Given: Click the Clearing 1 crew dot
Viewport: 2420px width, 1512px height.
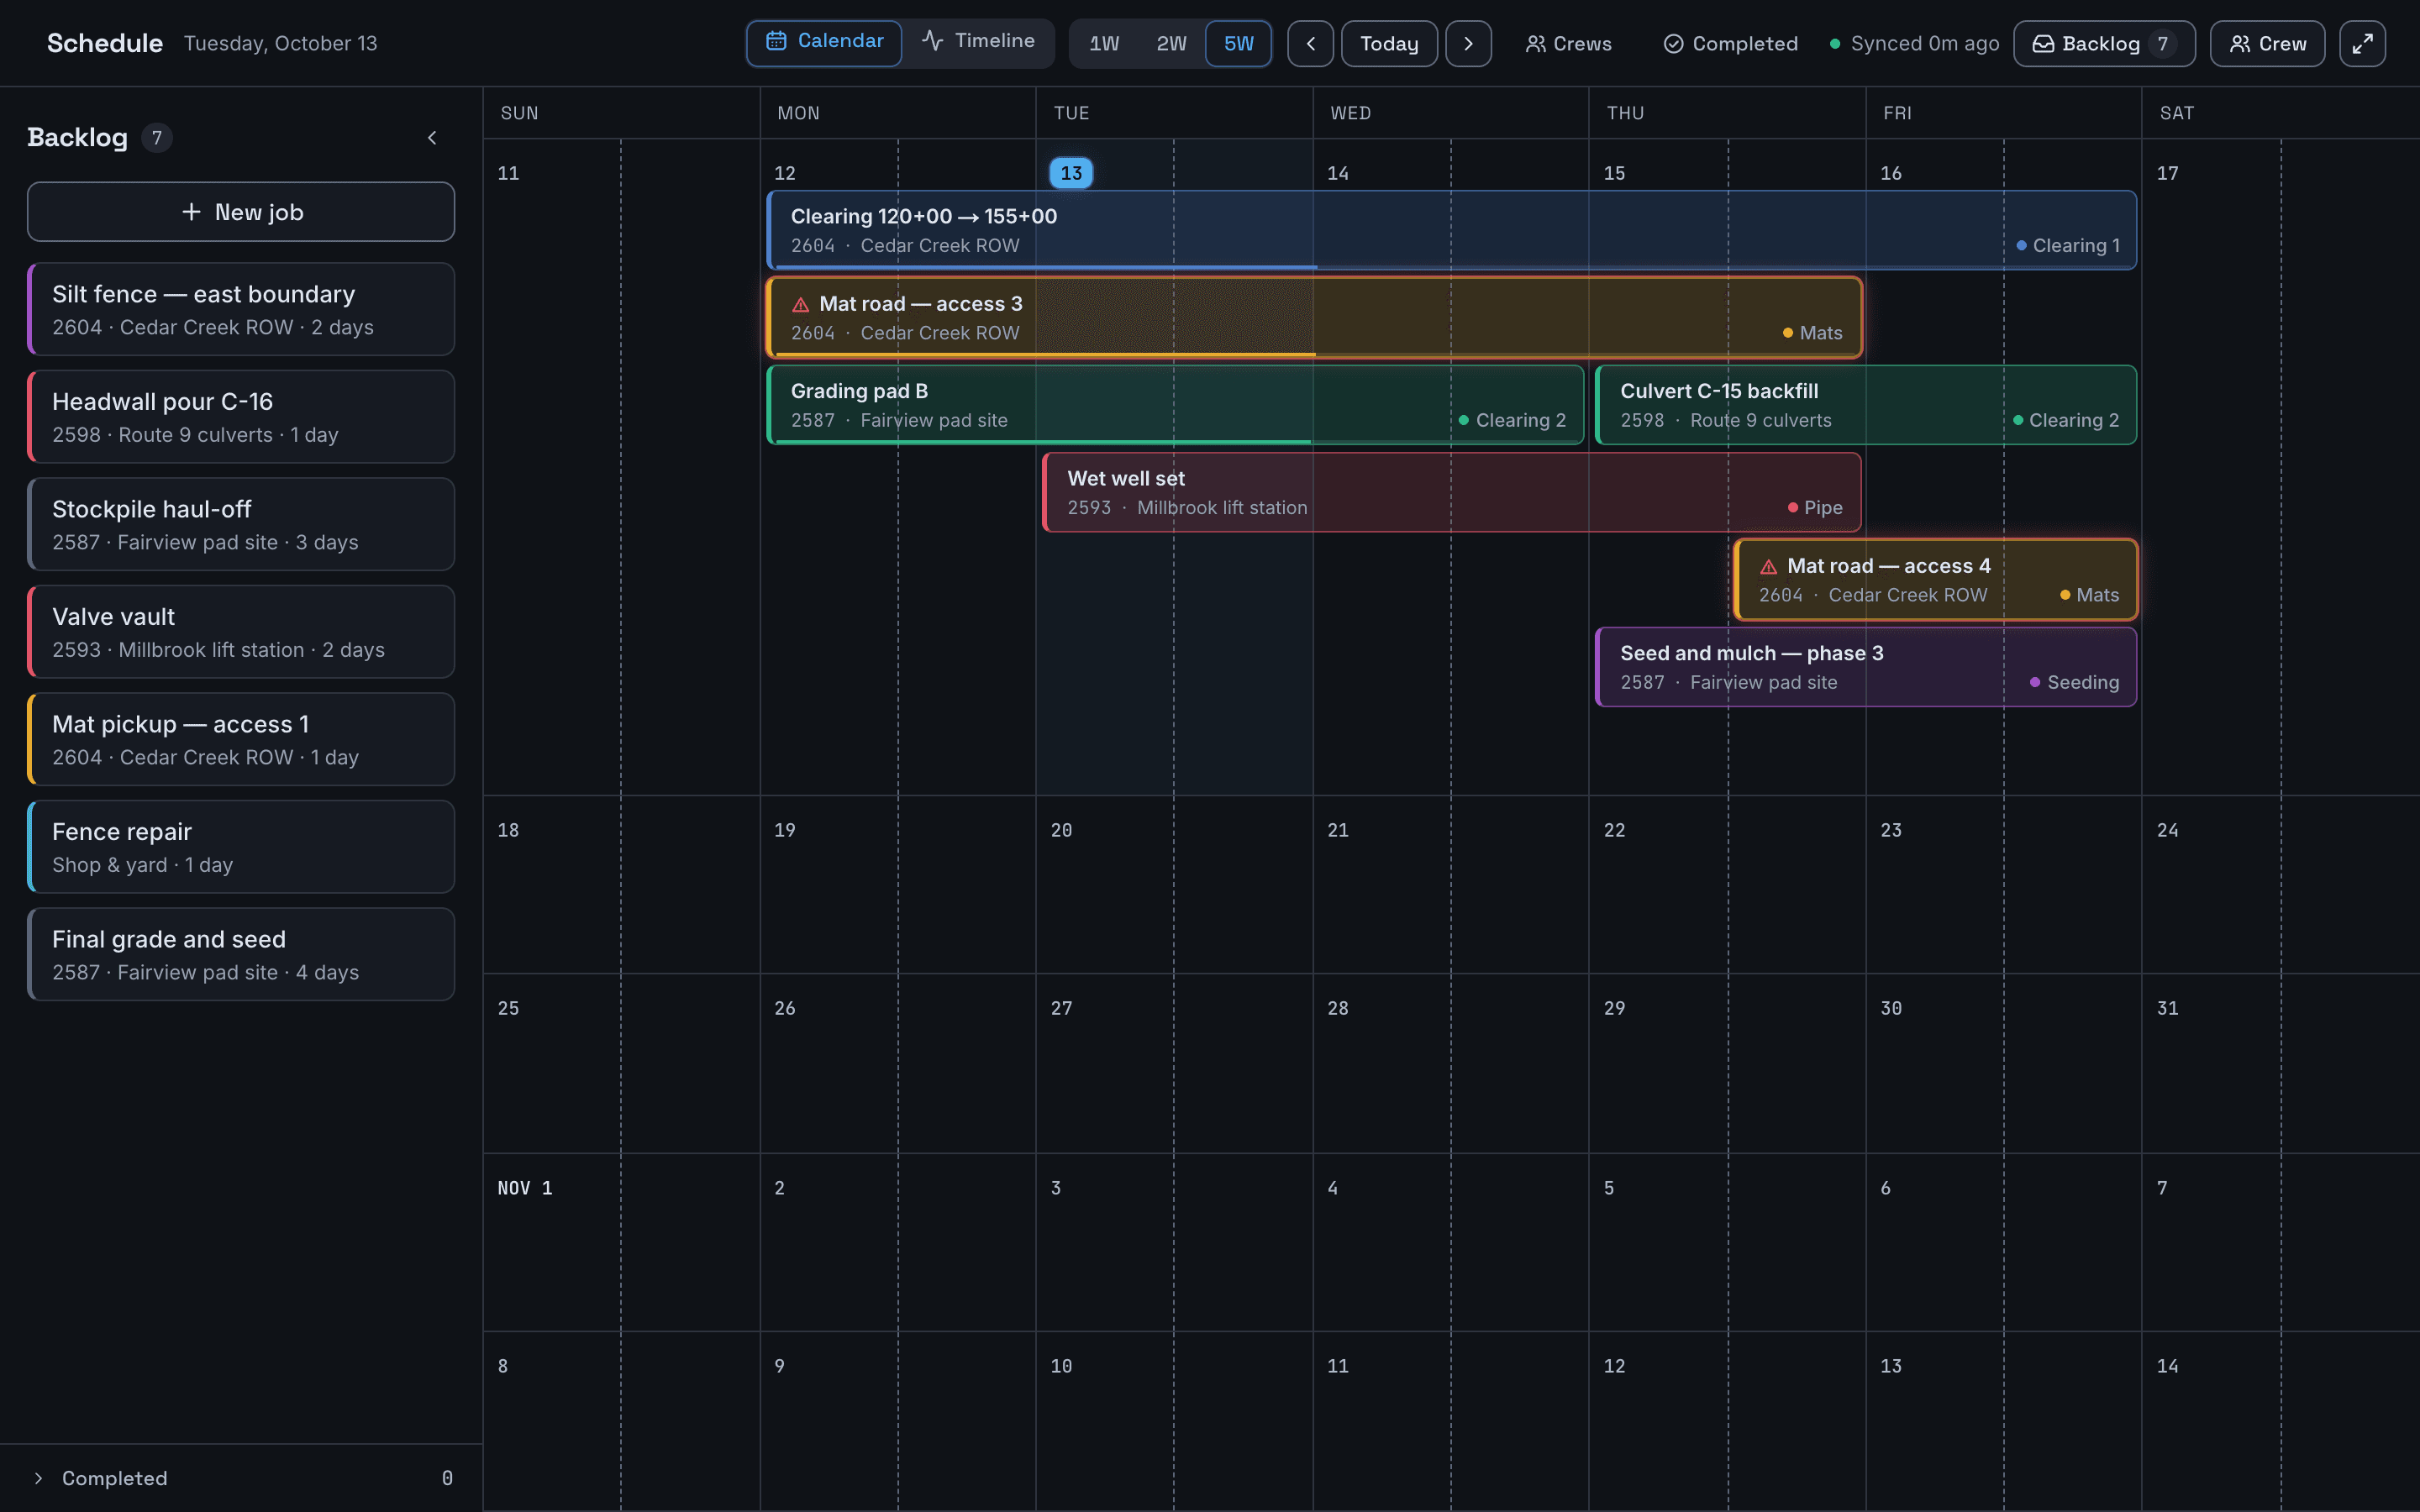Looking at the screenshot, I should tap(2021, 245).
